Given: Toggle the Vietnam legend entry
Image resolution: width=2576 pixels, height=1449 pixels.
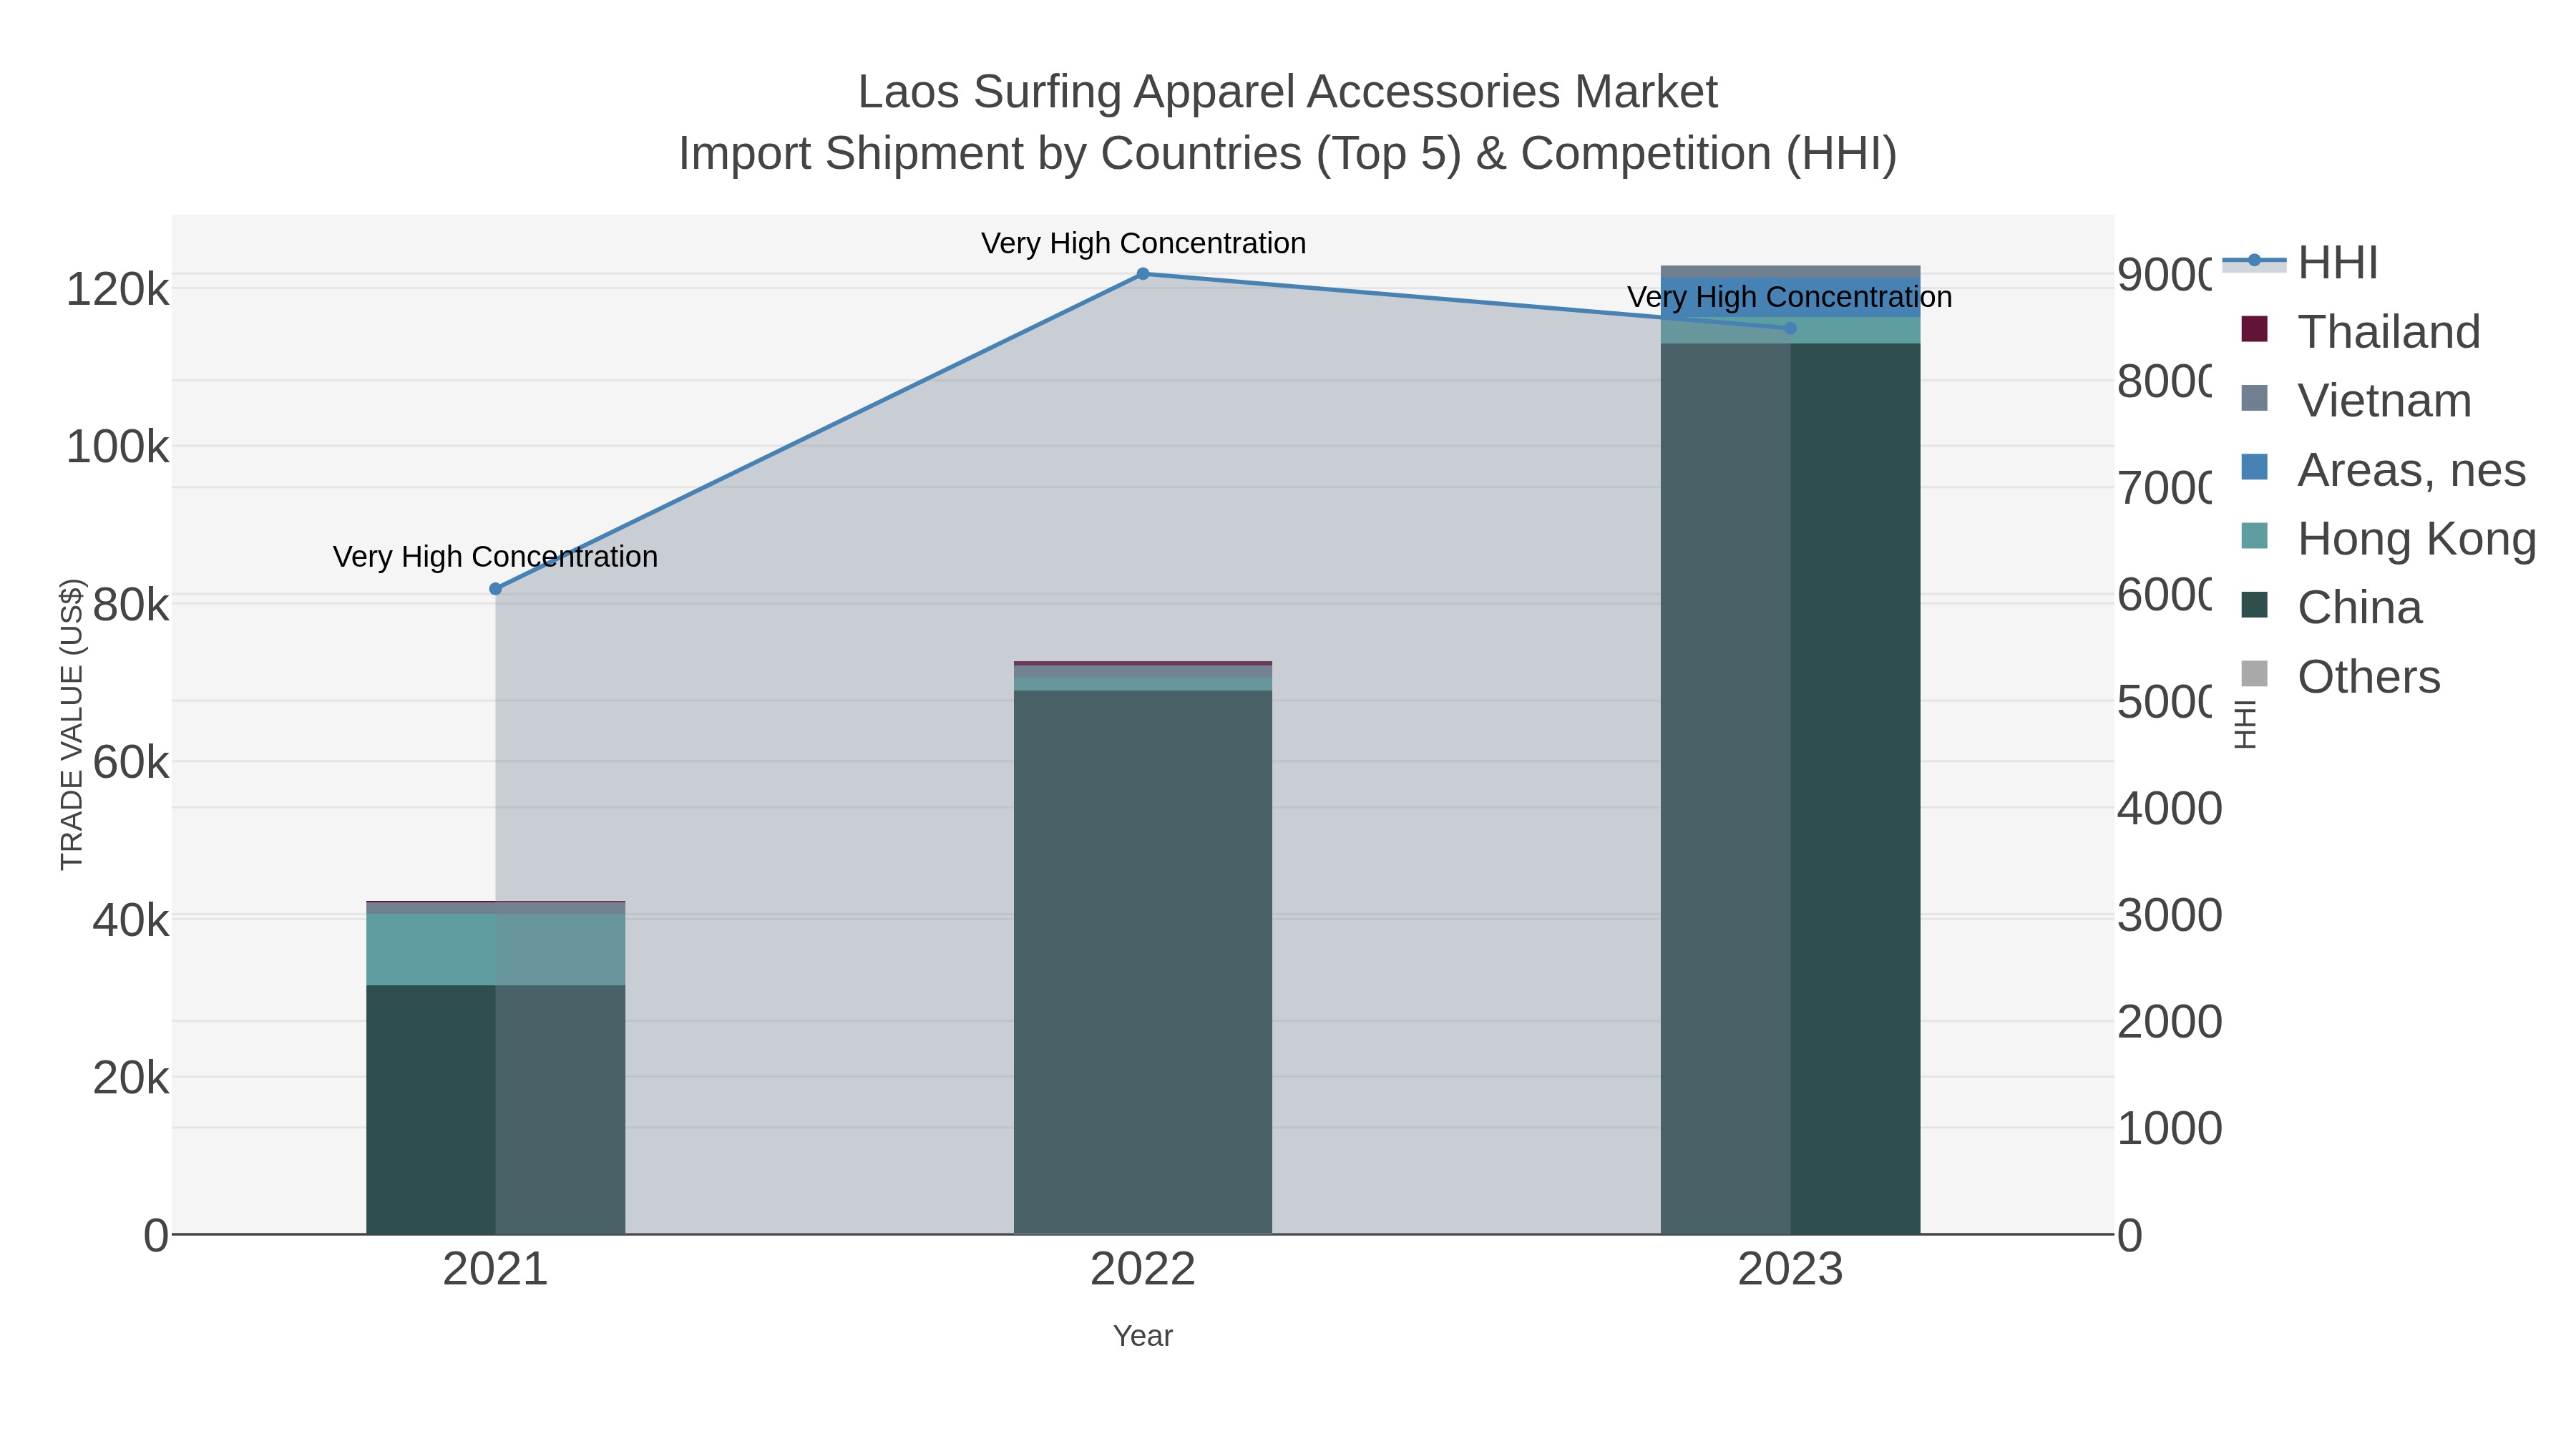Looking at the screenshot, I should 2356,401.
